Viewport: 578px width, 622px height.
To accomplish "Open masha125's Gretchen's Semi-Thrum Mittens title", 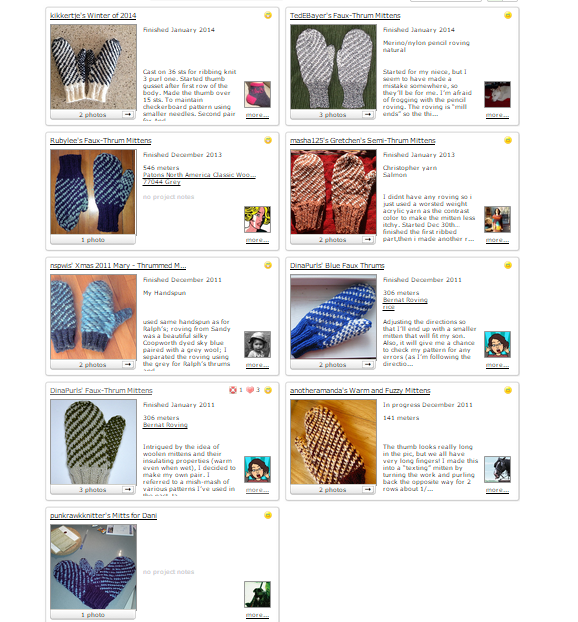I will click(363, 140).
